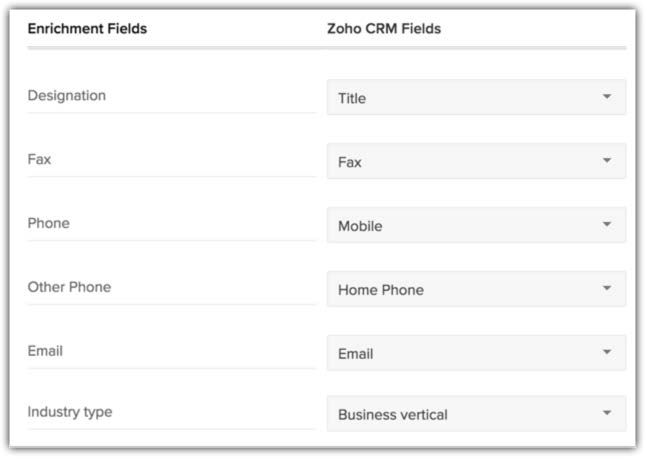Select the Designation enrichment field
Viewport: 645px width, 457px height.
click(x=67, y=96)
